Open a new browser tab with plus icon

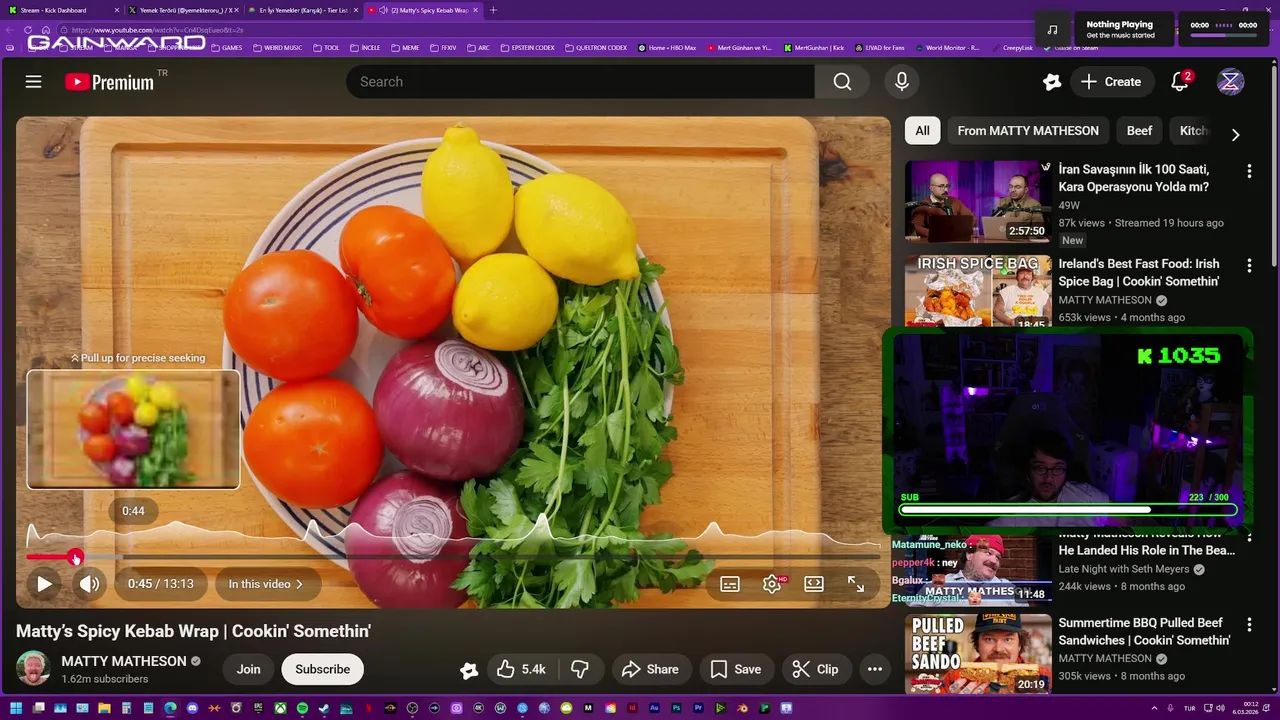tap(493, 10)
